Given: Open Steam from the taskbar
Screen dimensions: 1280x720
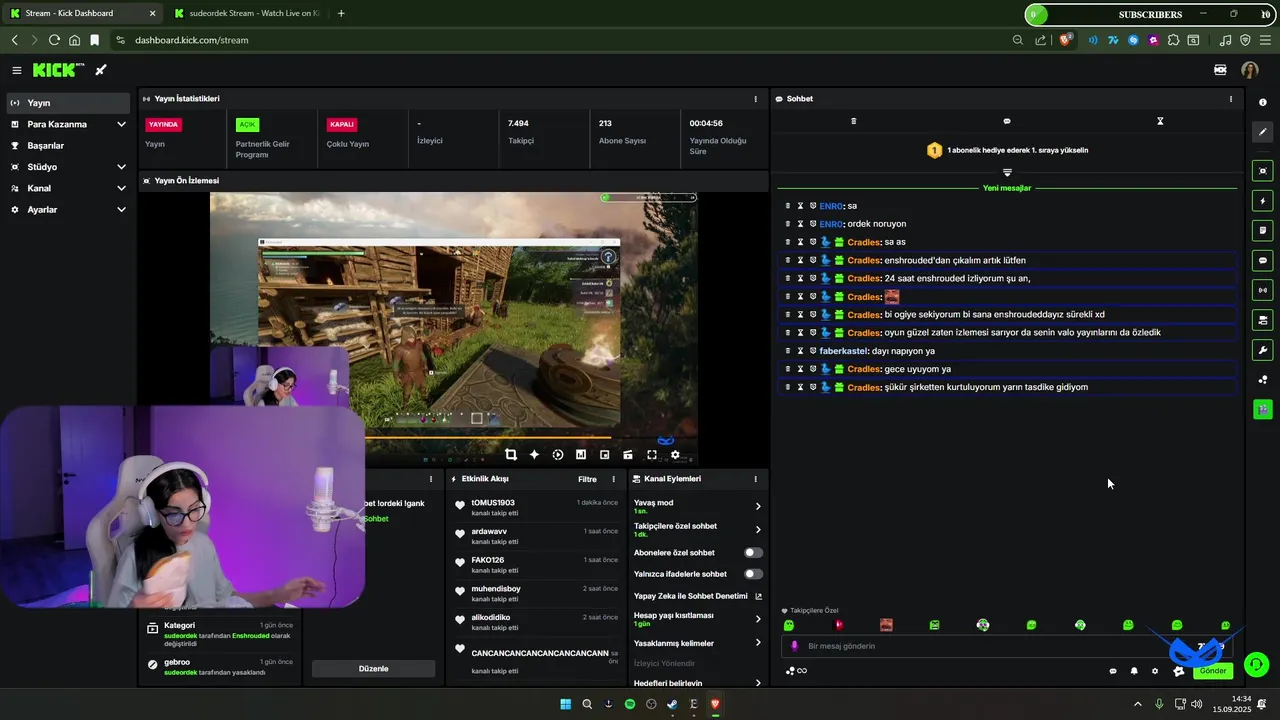Looking at the screenshot, I should [x=673, y=704].
